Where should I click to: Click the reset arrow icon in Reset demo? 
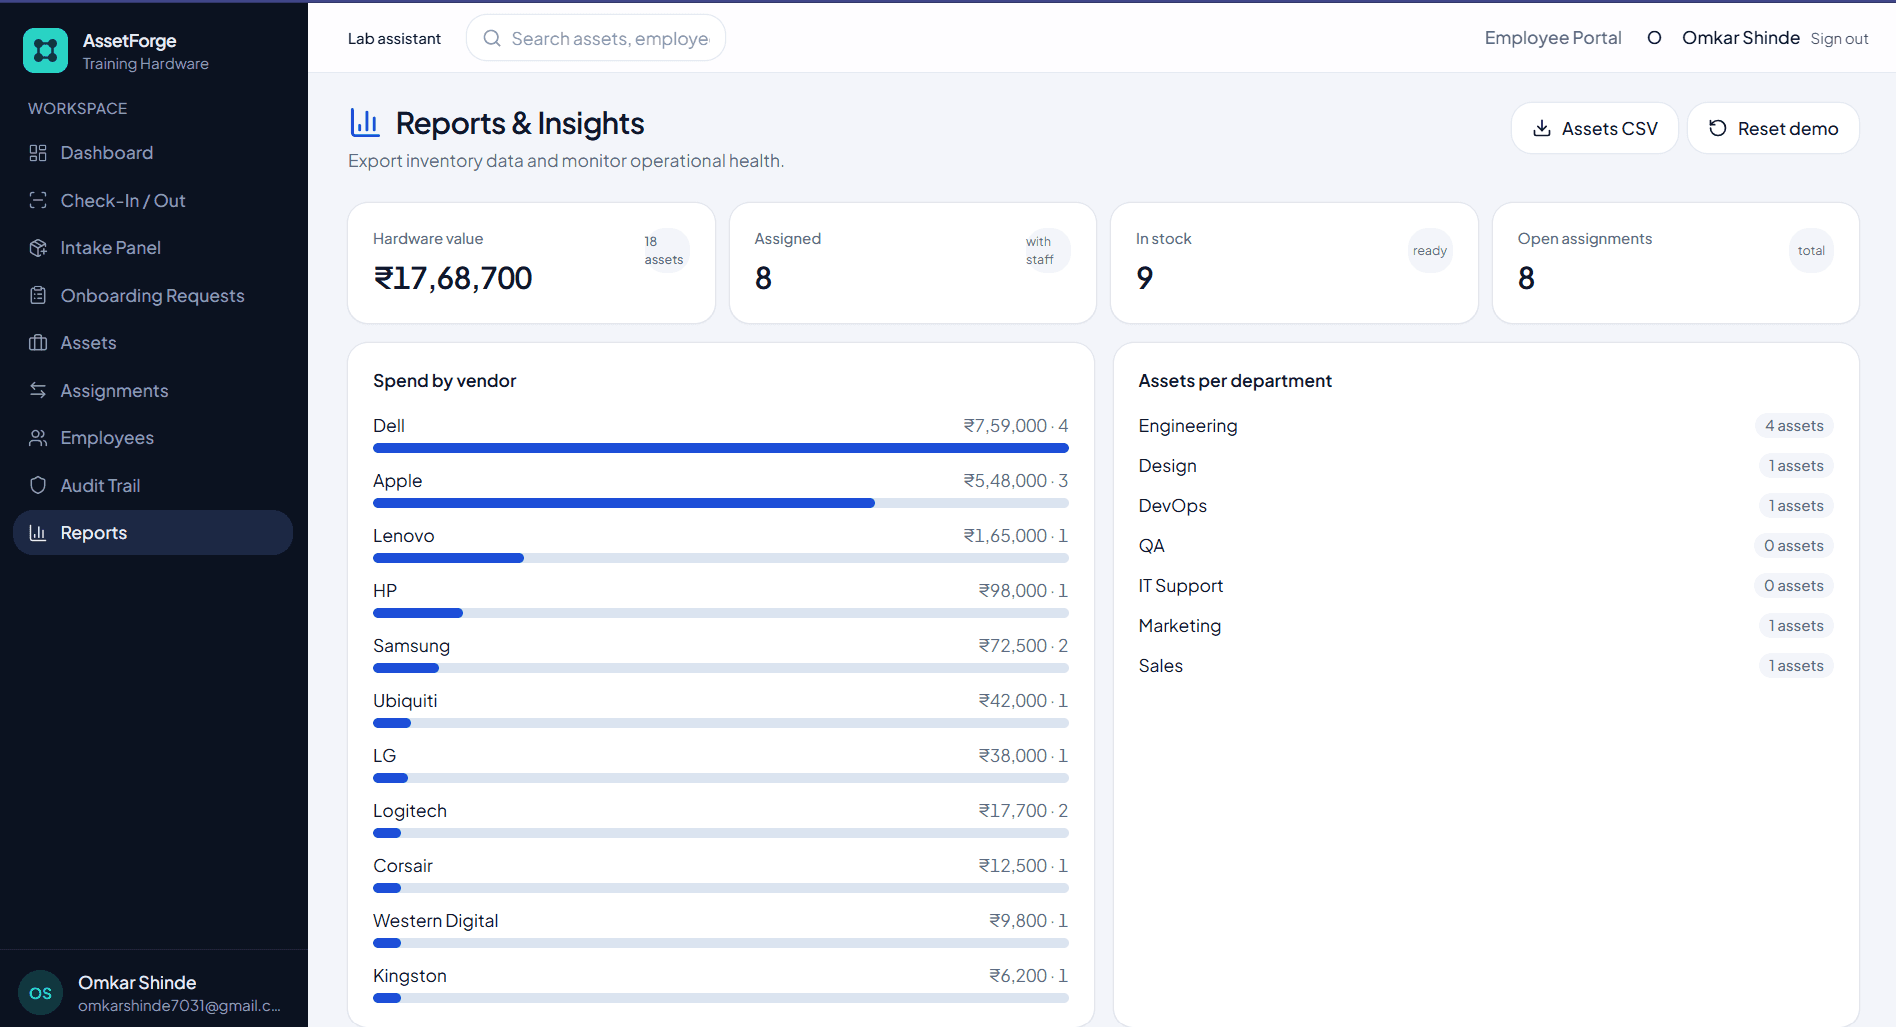tap(1718, 128)
